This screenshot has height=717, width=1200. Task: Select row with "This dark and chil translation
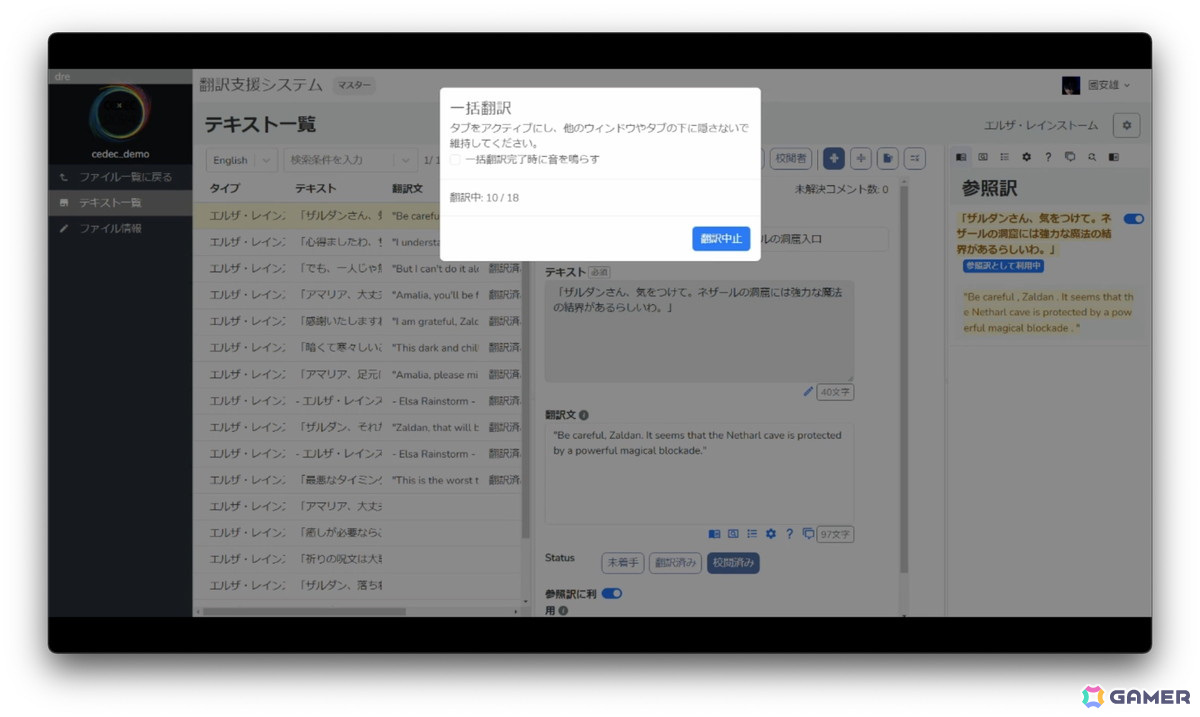tap(358, 348)
